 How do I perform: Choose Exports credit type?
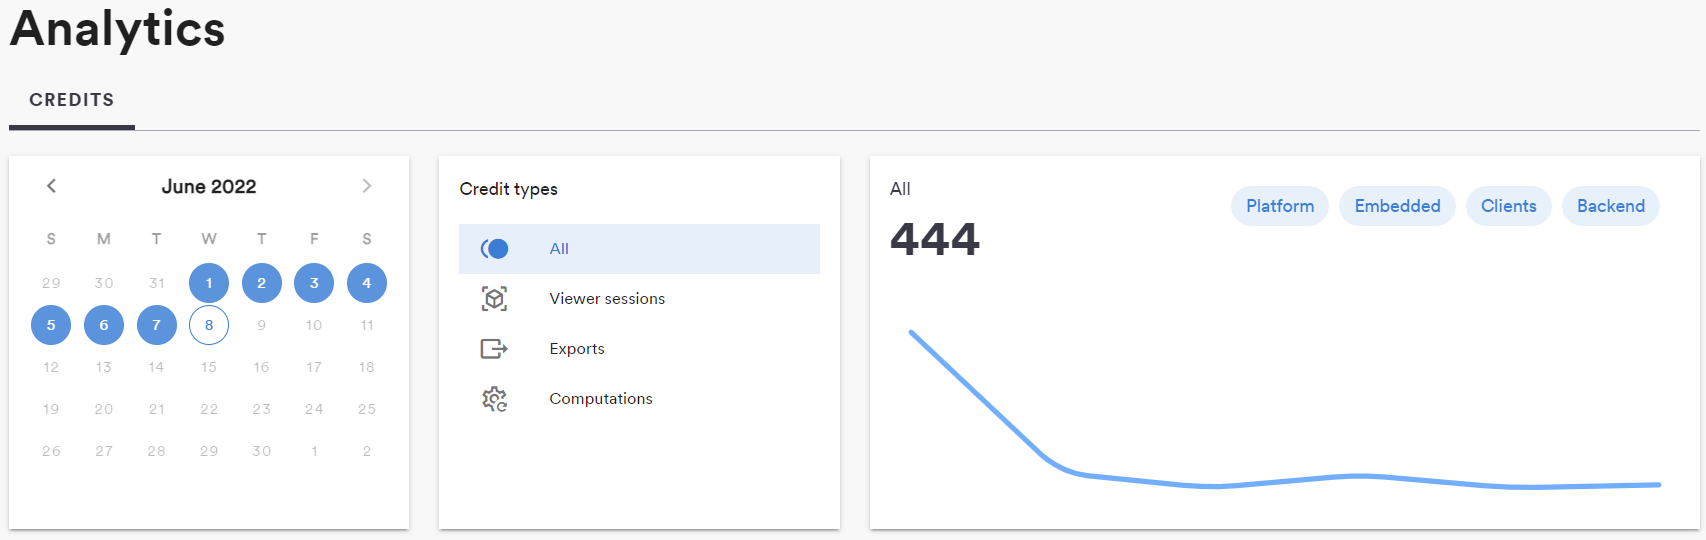tap(577, 349)
